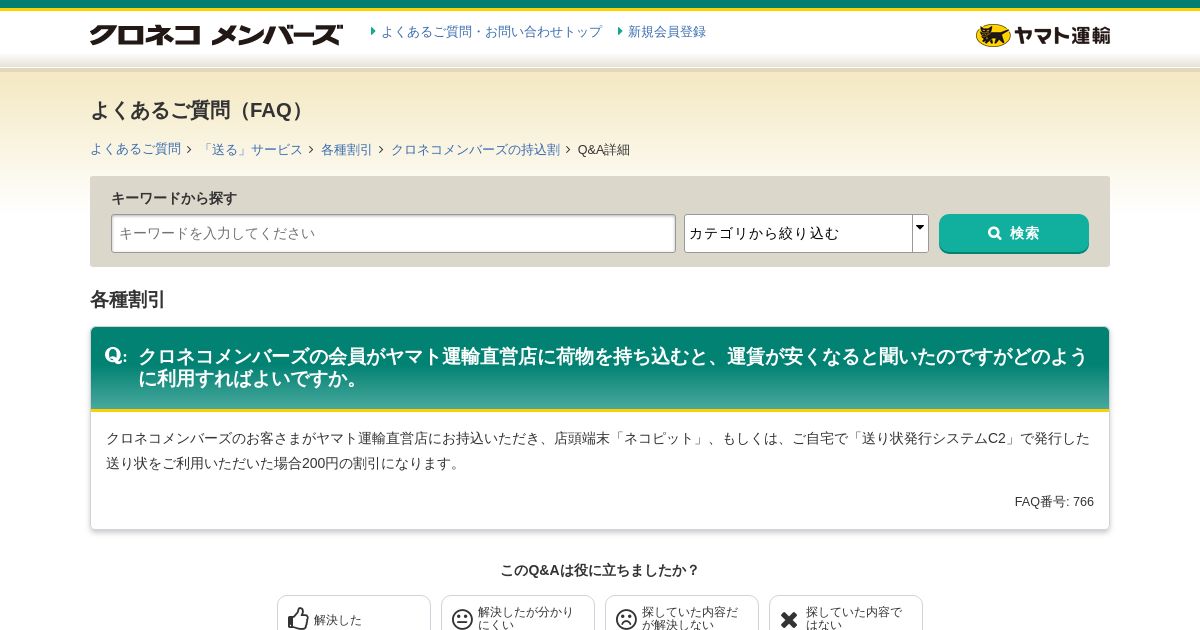Click the 各種割引 section heading
The width and height of the screenshot is (1200, 630).
point(127,299)
